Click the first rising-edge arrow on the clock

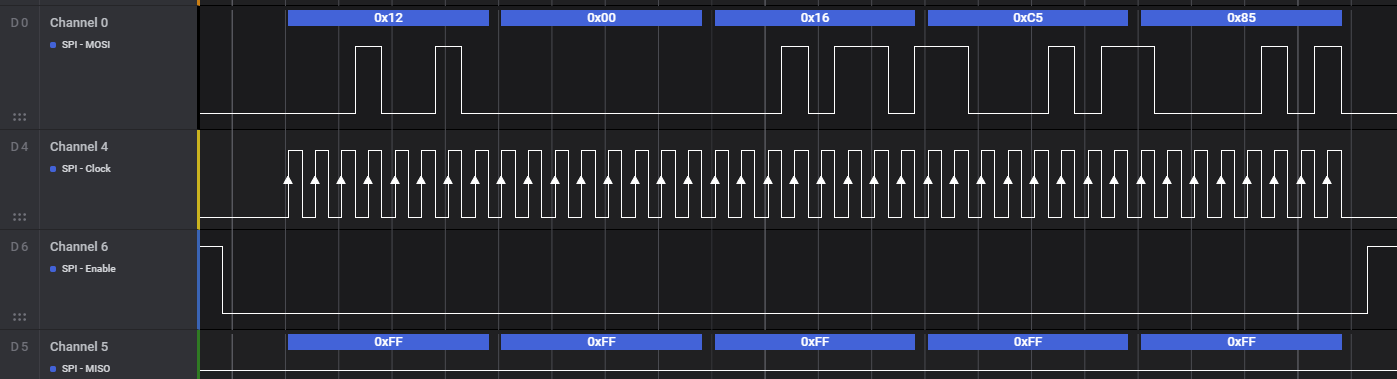click(288, 180)
